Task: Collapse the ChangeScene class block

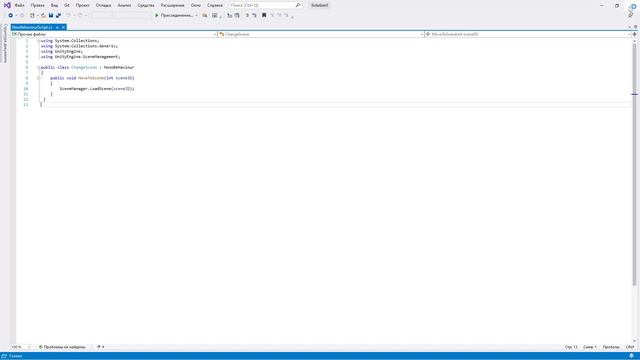Action: point(38,67)
